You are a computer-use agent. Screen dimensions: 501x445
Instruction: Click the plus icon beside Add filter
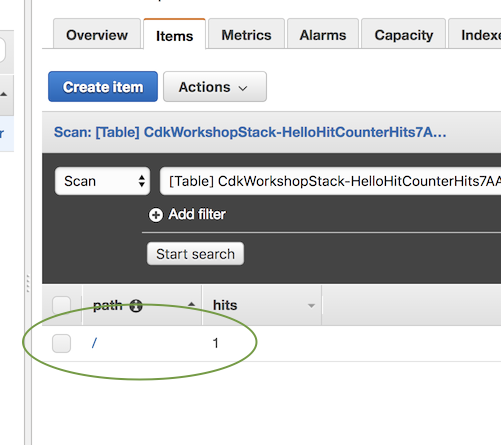coord(156,215)
